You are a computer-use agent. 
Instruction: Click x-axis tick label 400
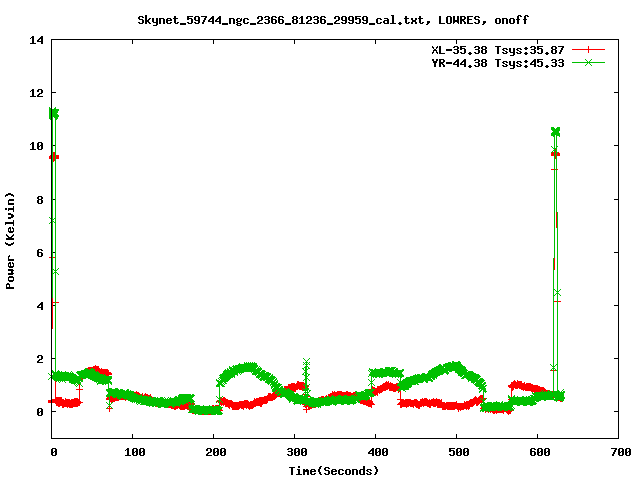pos(378,452)
